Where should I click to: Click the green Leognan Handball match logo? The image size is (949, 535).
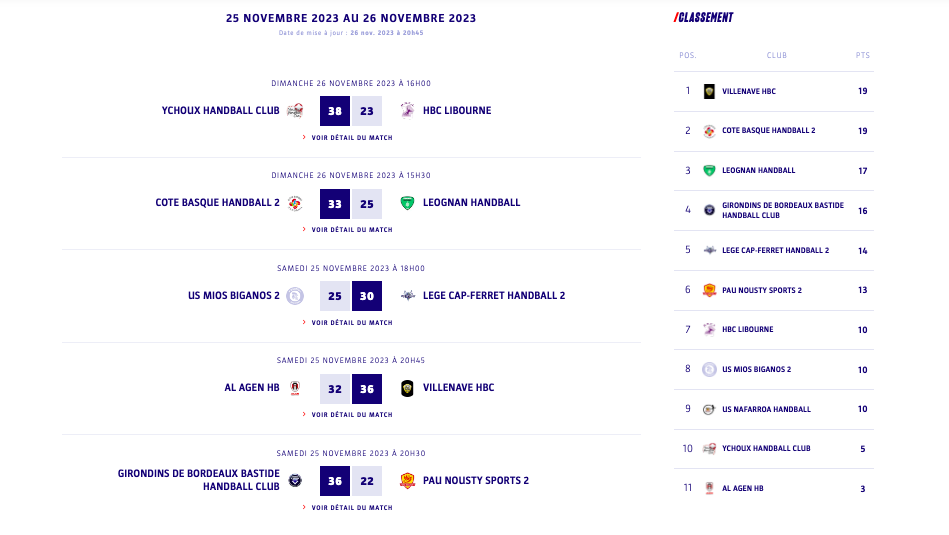[x=407, y=203]
